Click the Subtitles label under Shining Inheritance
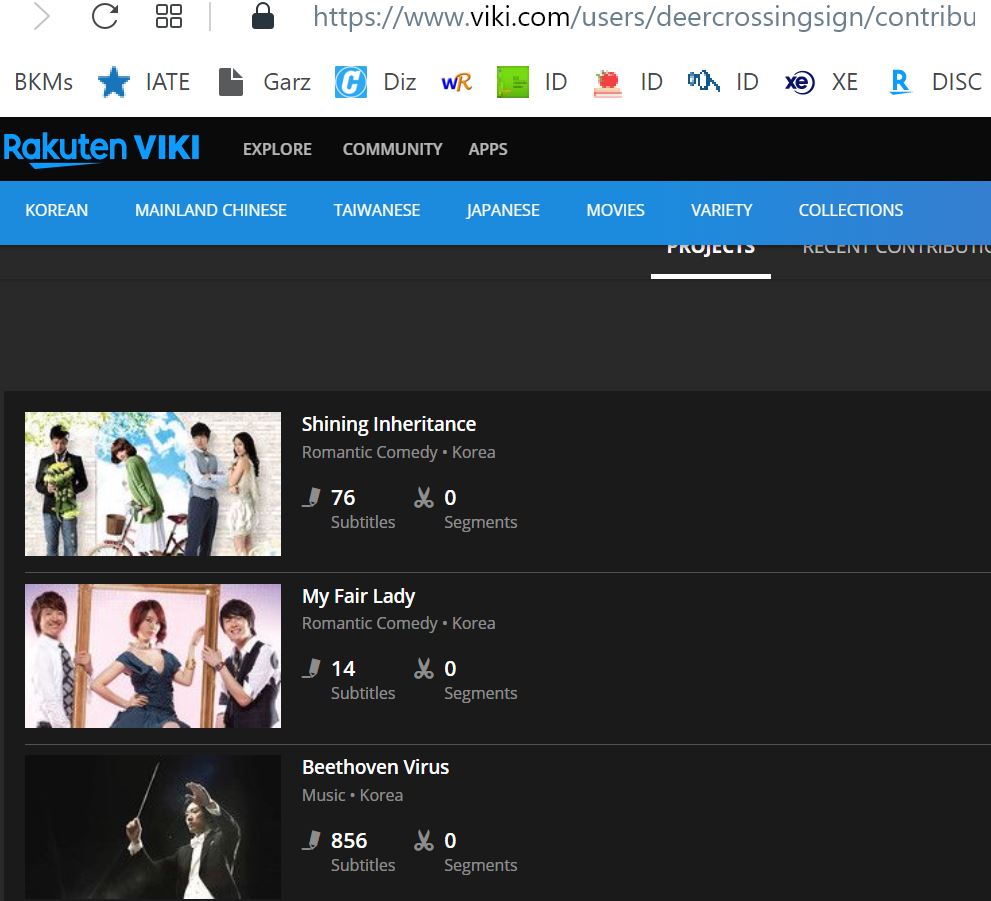 coord(363,522)
